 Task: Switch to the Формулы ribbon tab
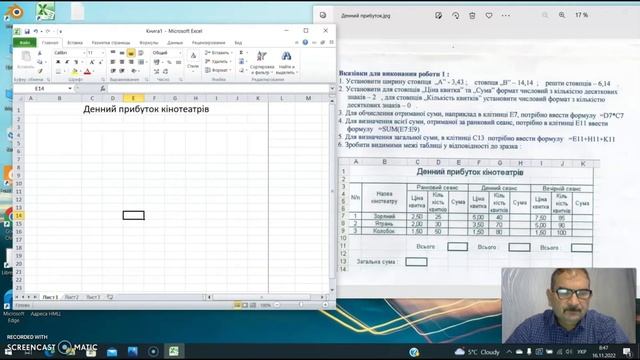149,42
